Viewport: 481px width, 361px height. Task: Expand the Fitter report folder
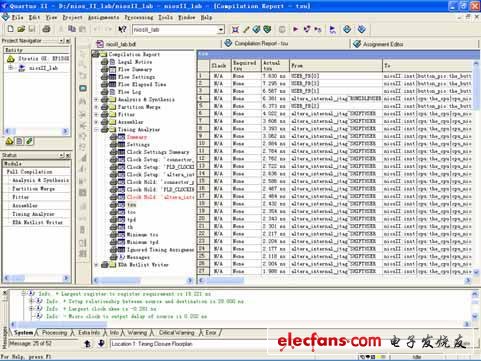96,114
